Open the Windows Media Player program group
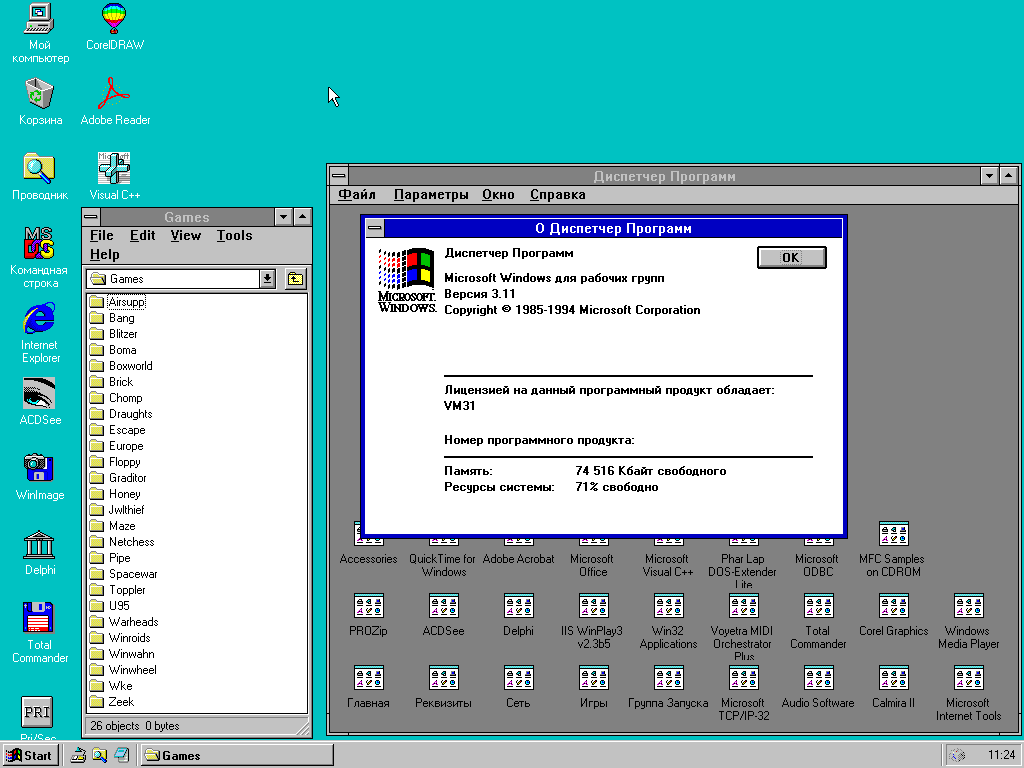 (x=968, y=607)
